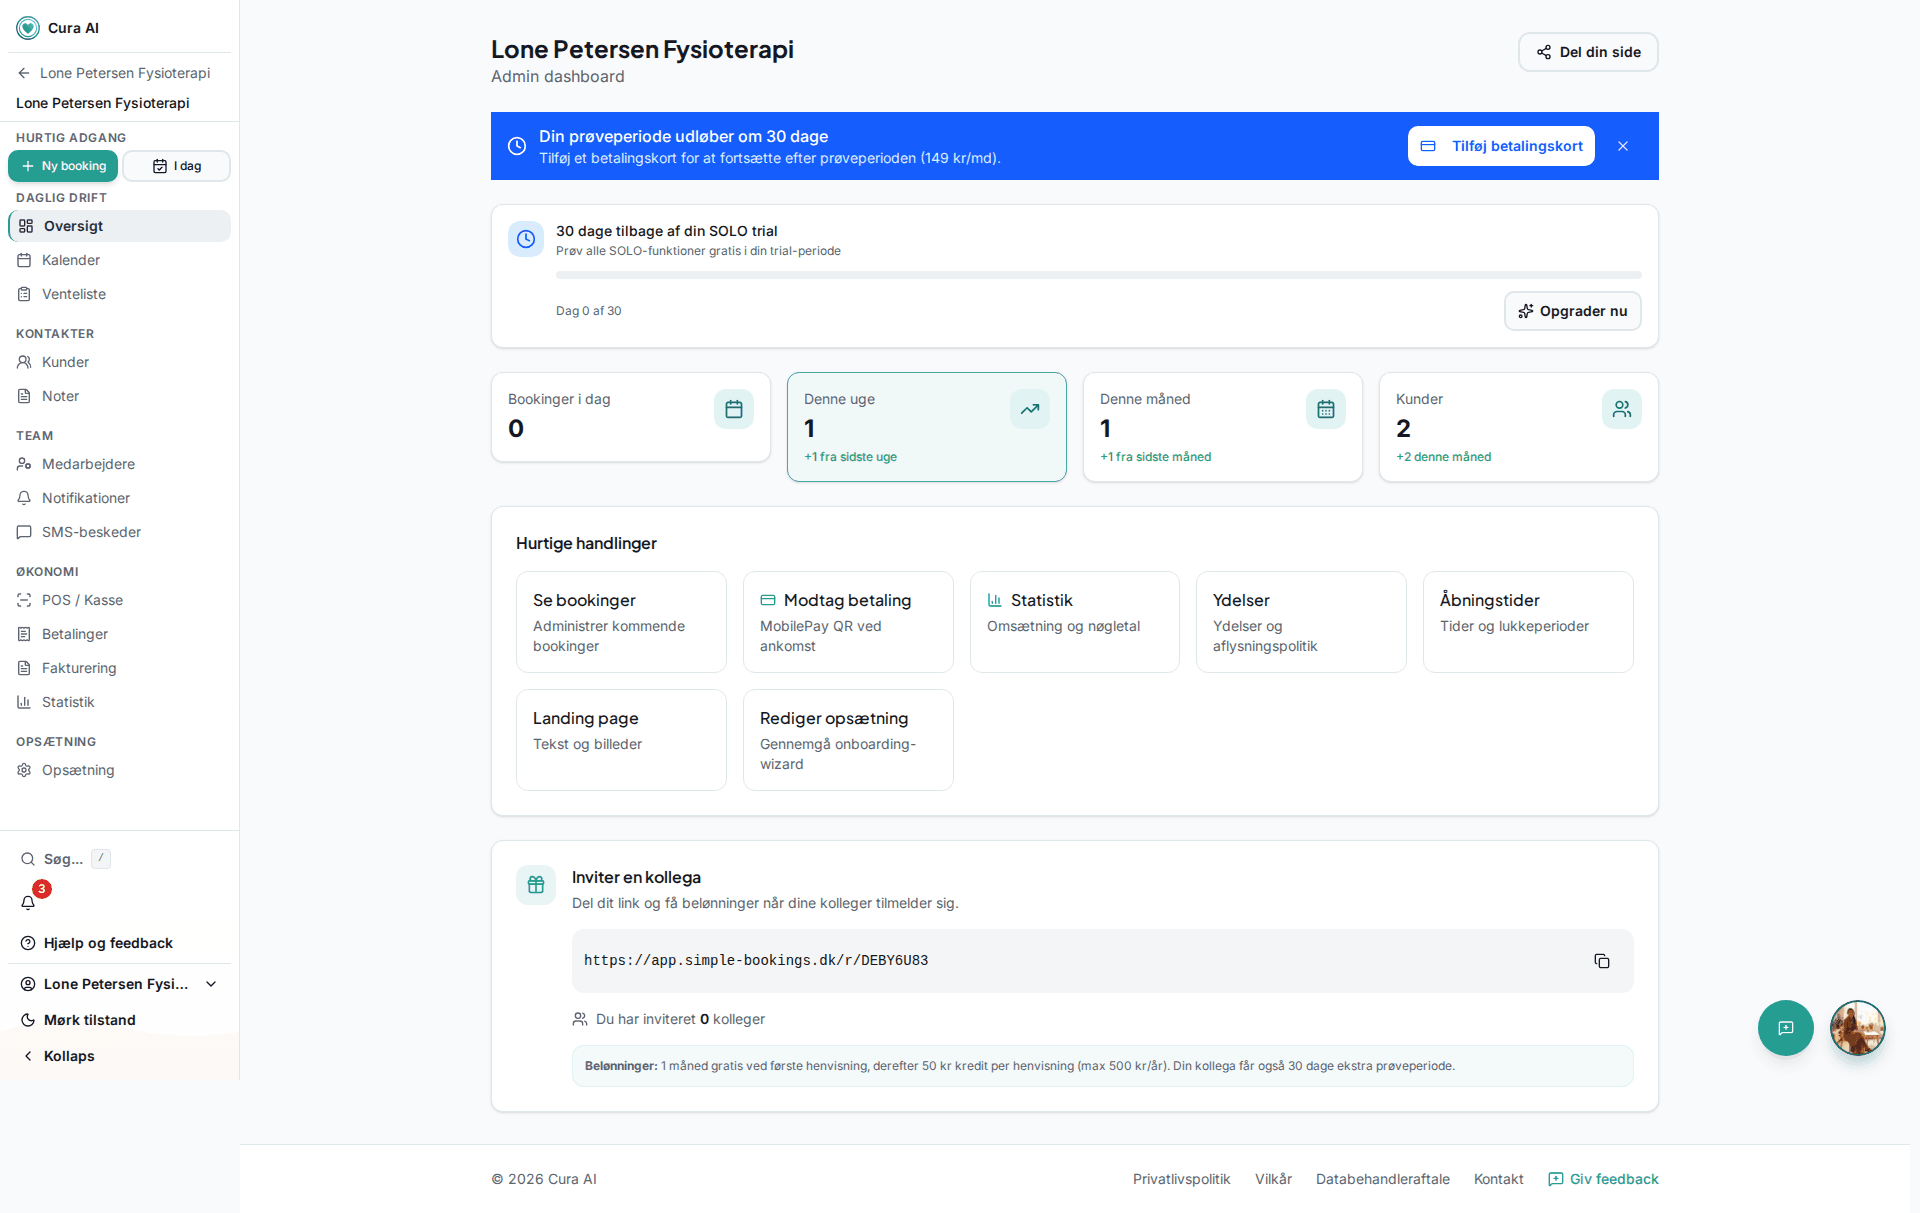Click Del din side share button
The height and width of the screenshot is (1213, 1920).
point(1588,52)
